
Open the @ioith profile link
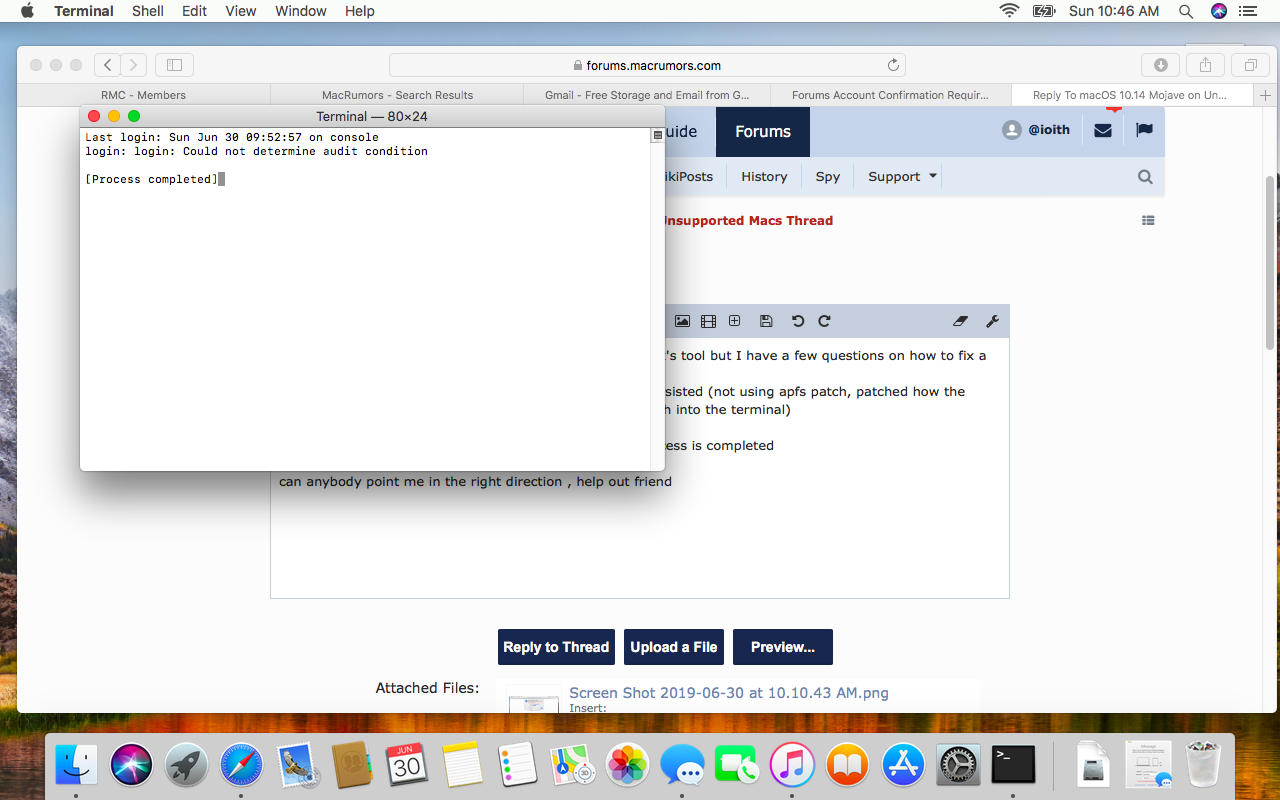(x=1036, y=130)
